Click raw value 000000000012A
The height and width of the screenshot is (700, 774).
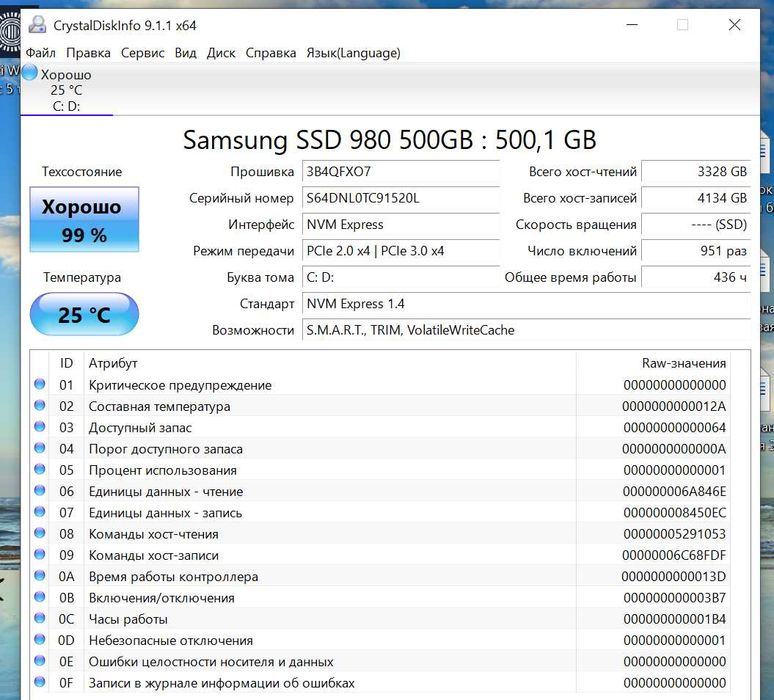click(674, 406)
